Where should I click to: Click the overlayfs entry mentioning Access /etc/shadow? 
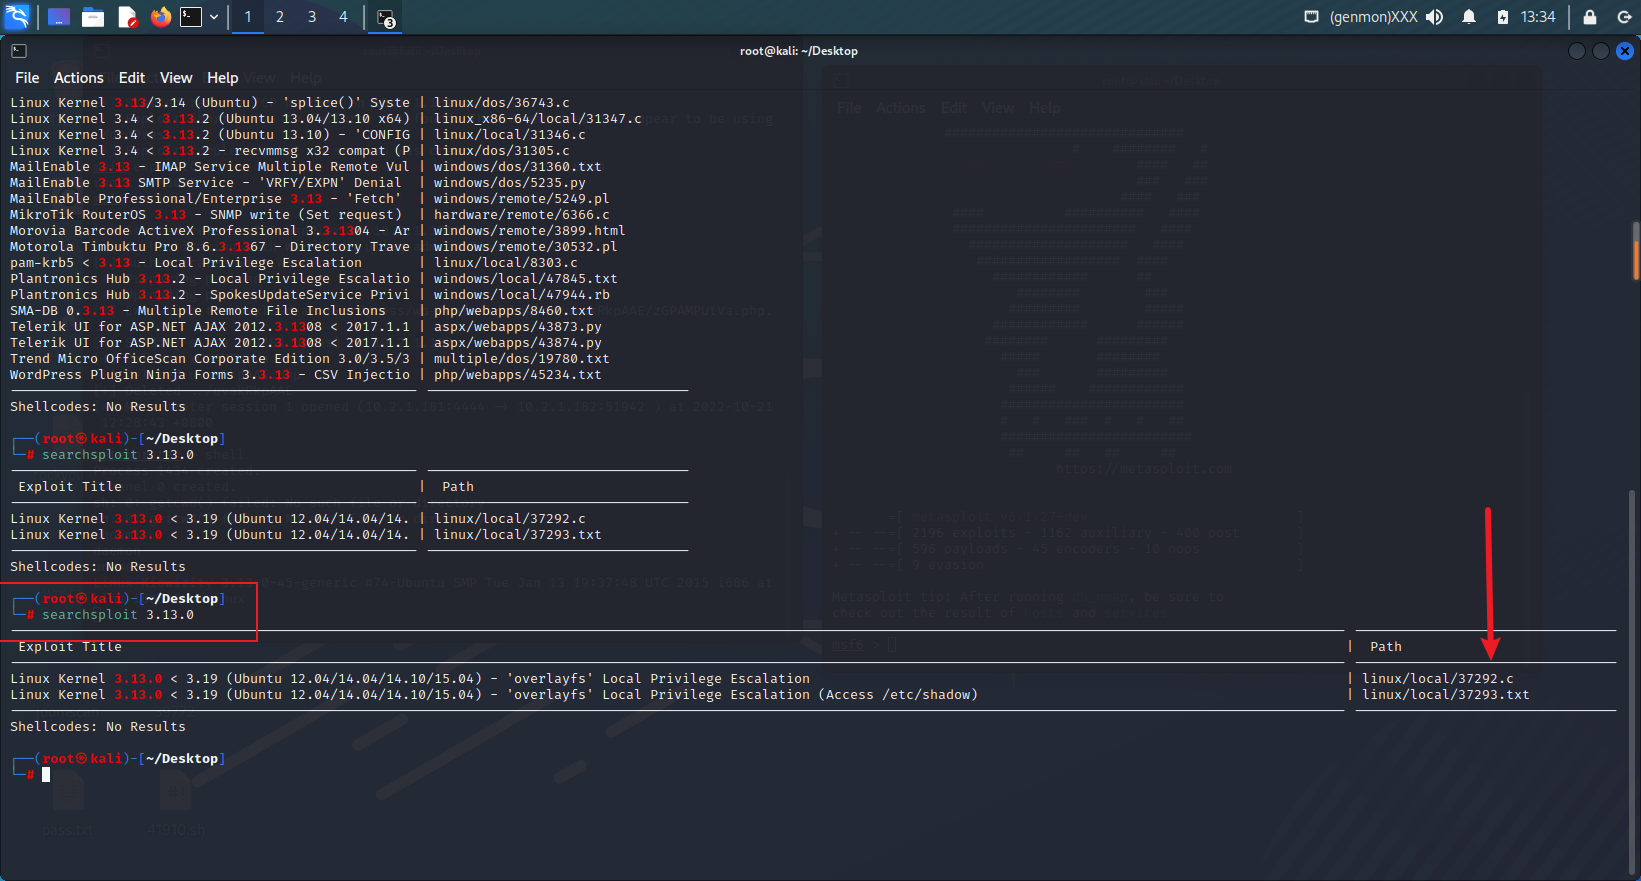click(x=494, y=695)
